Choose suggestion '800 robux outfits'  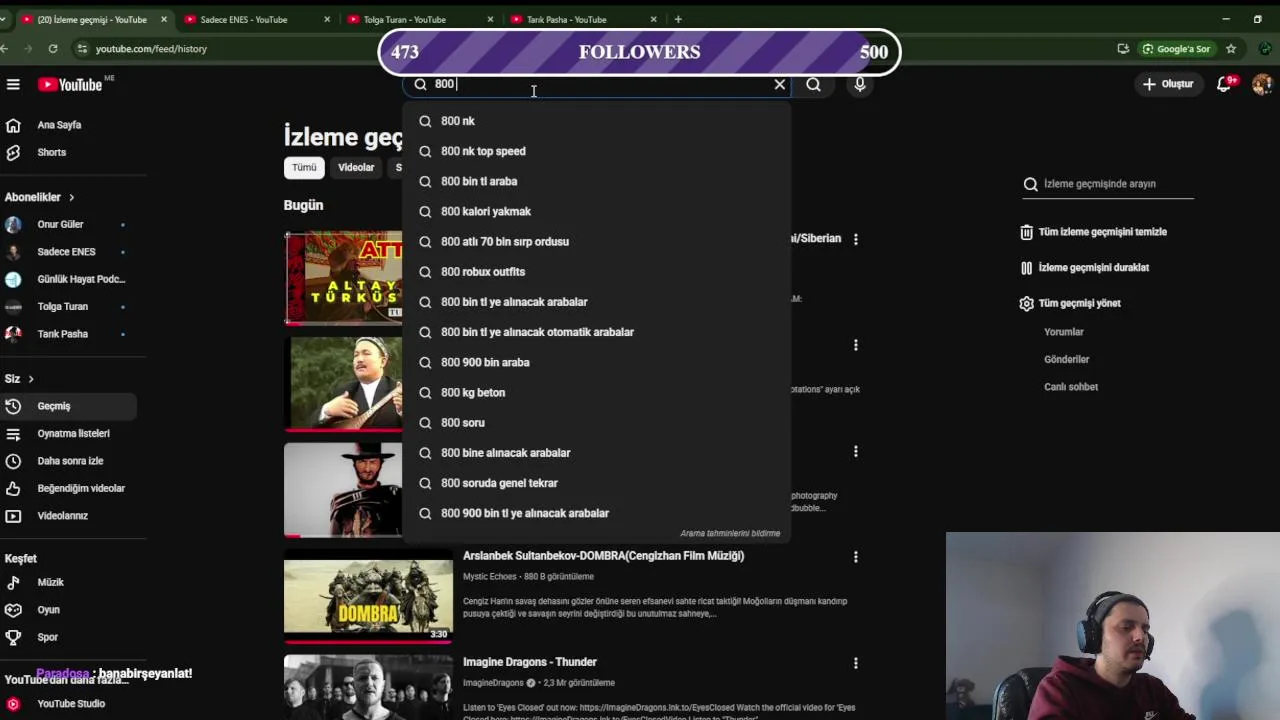(596, 272)
